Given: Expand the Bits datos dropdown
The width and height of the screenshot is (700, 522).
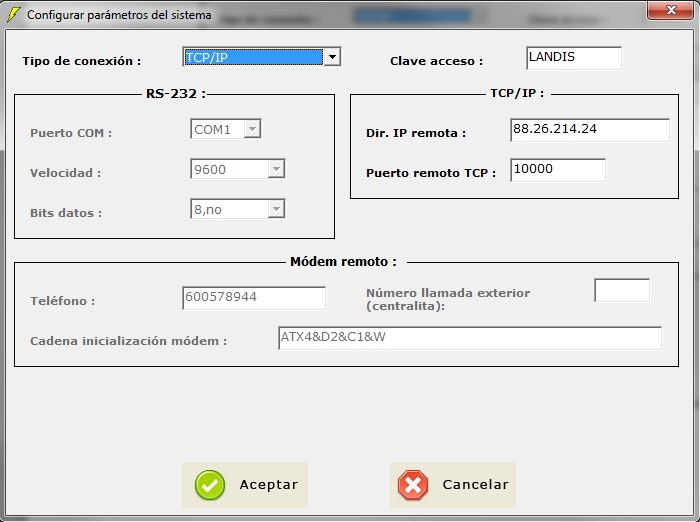Looking at the screenshot, I should click(x=276, y=209).
